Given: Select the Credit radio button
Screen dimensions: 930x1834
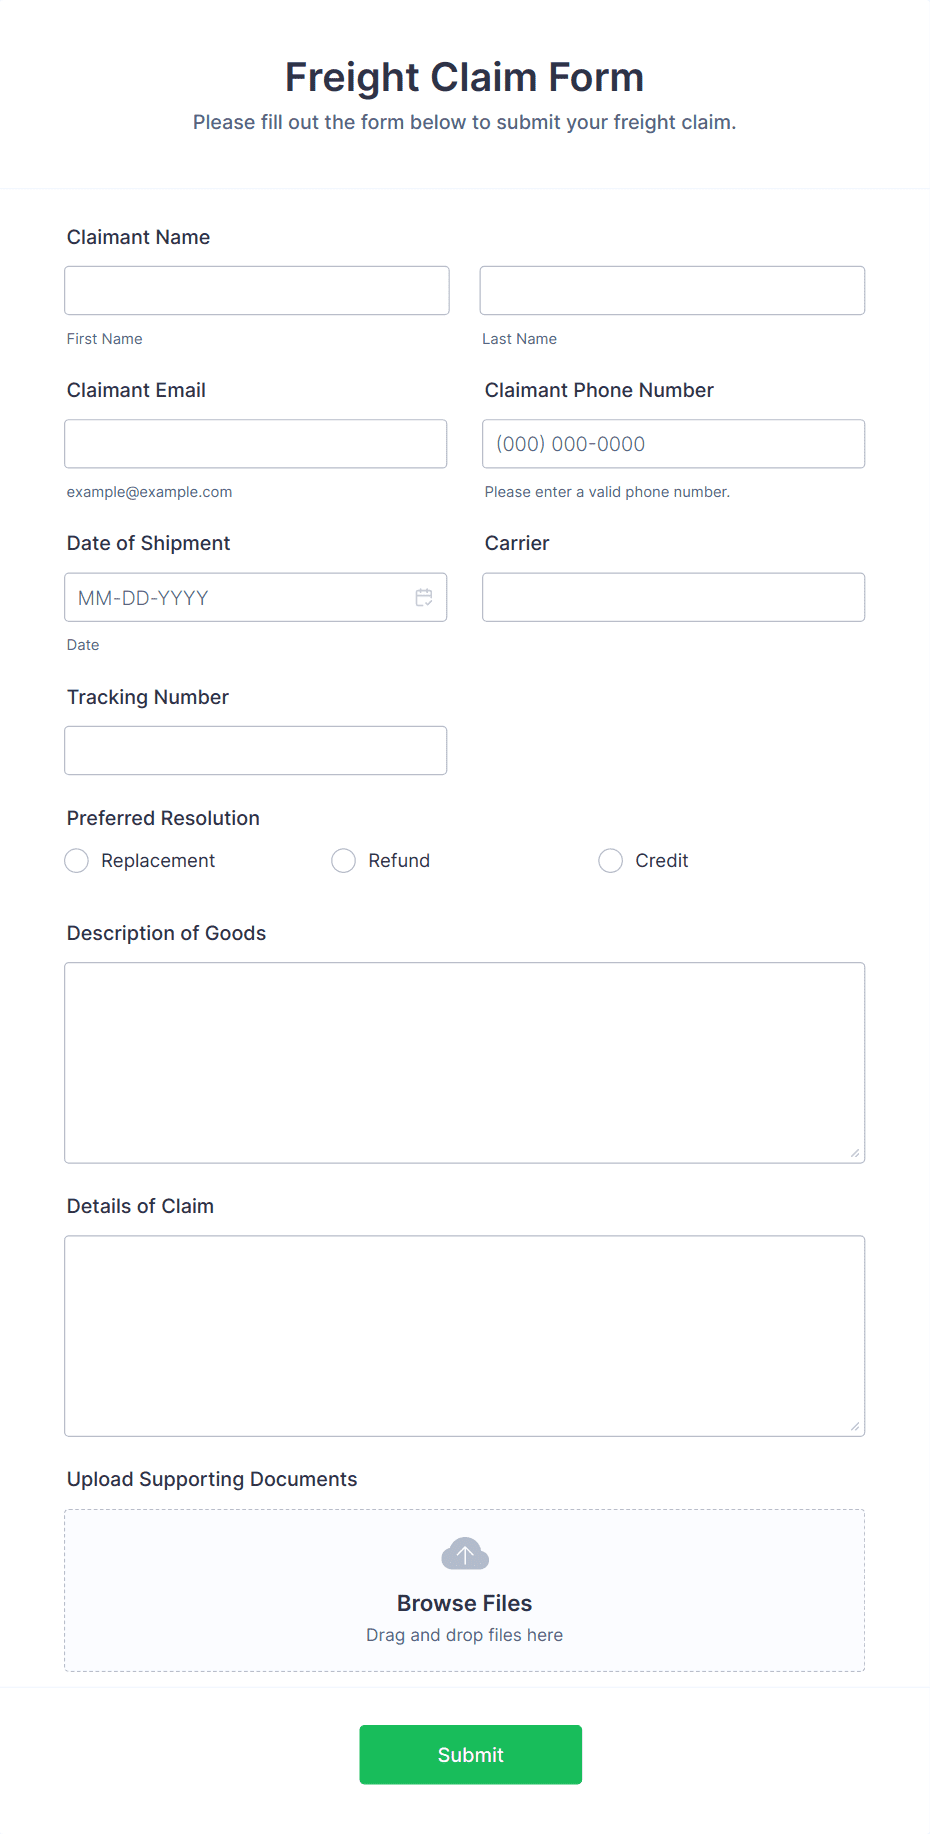Looking at the screenshot, I should pyautogui.click(x=610, y=860).
